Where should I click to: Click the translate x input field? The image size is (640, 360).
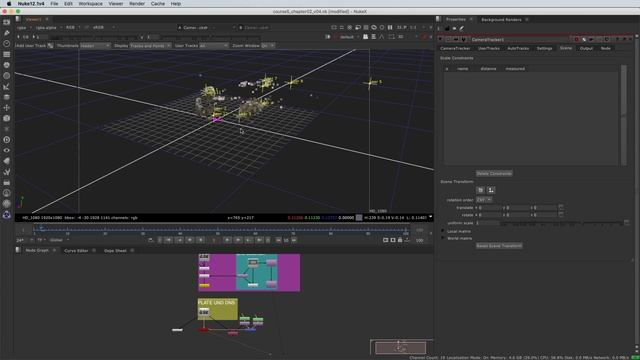(x=489, y=208)
